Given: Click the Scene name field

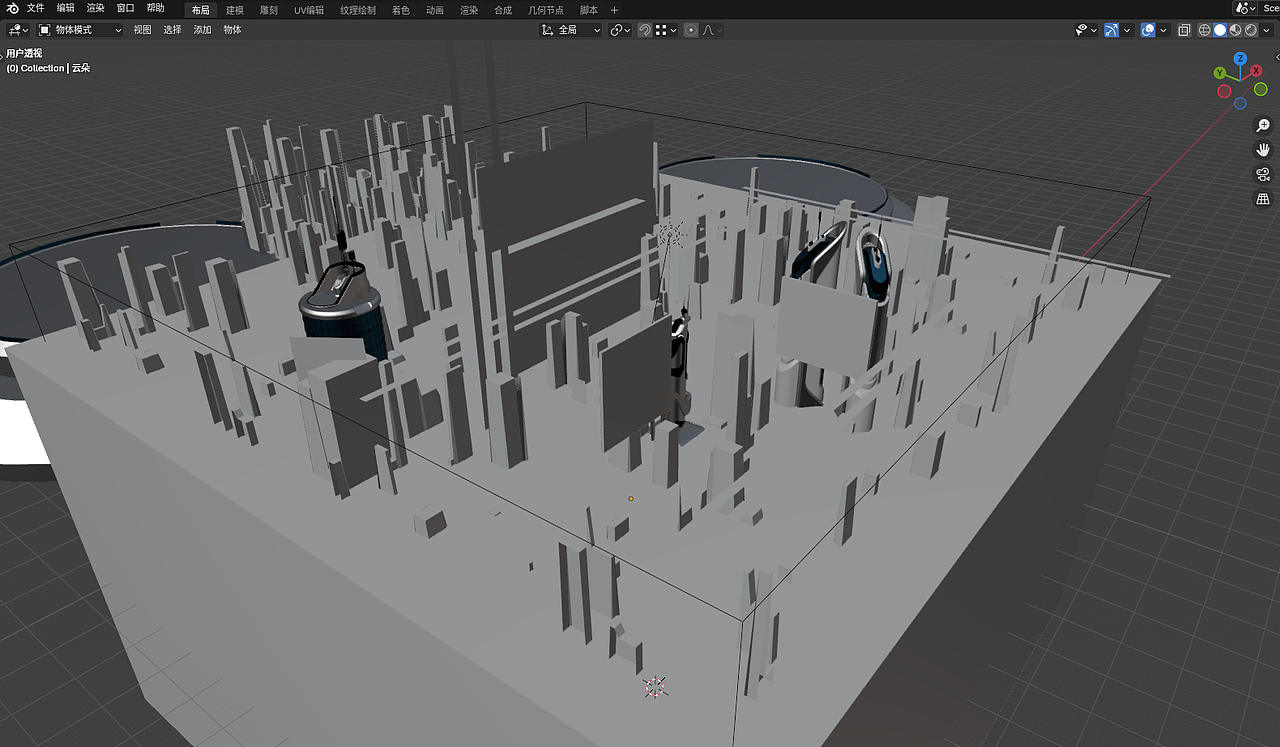Looking at the screenshot, I should (x=1270, y=8).
